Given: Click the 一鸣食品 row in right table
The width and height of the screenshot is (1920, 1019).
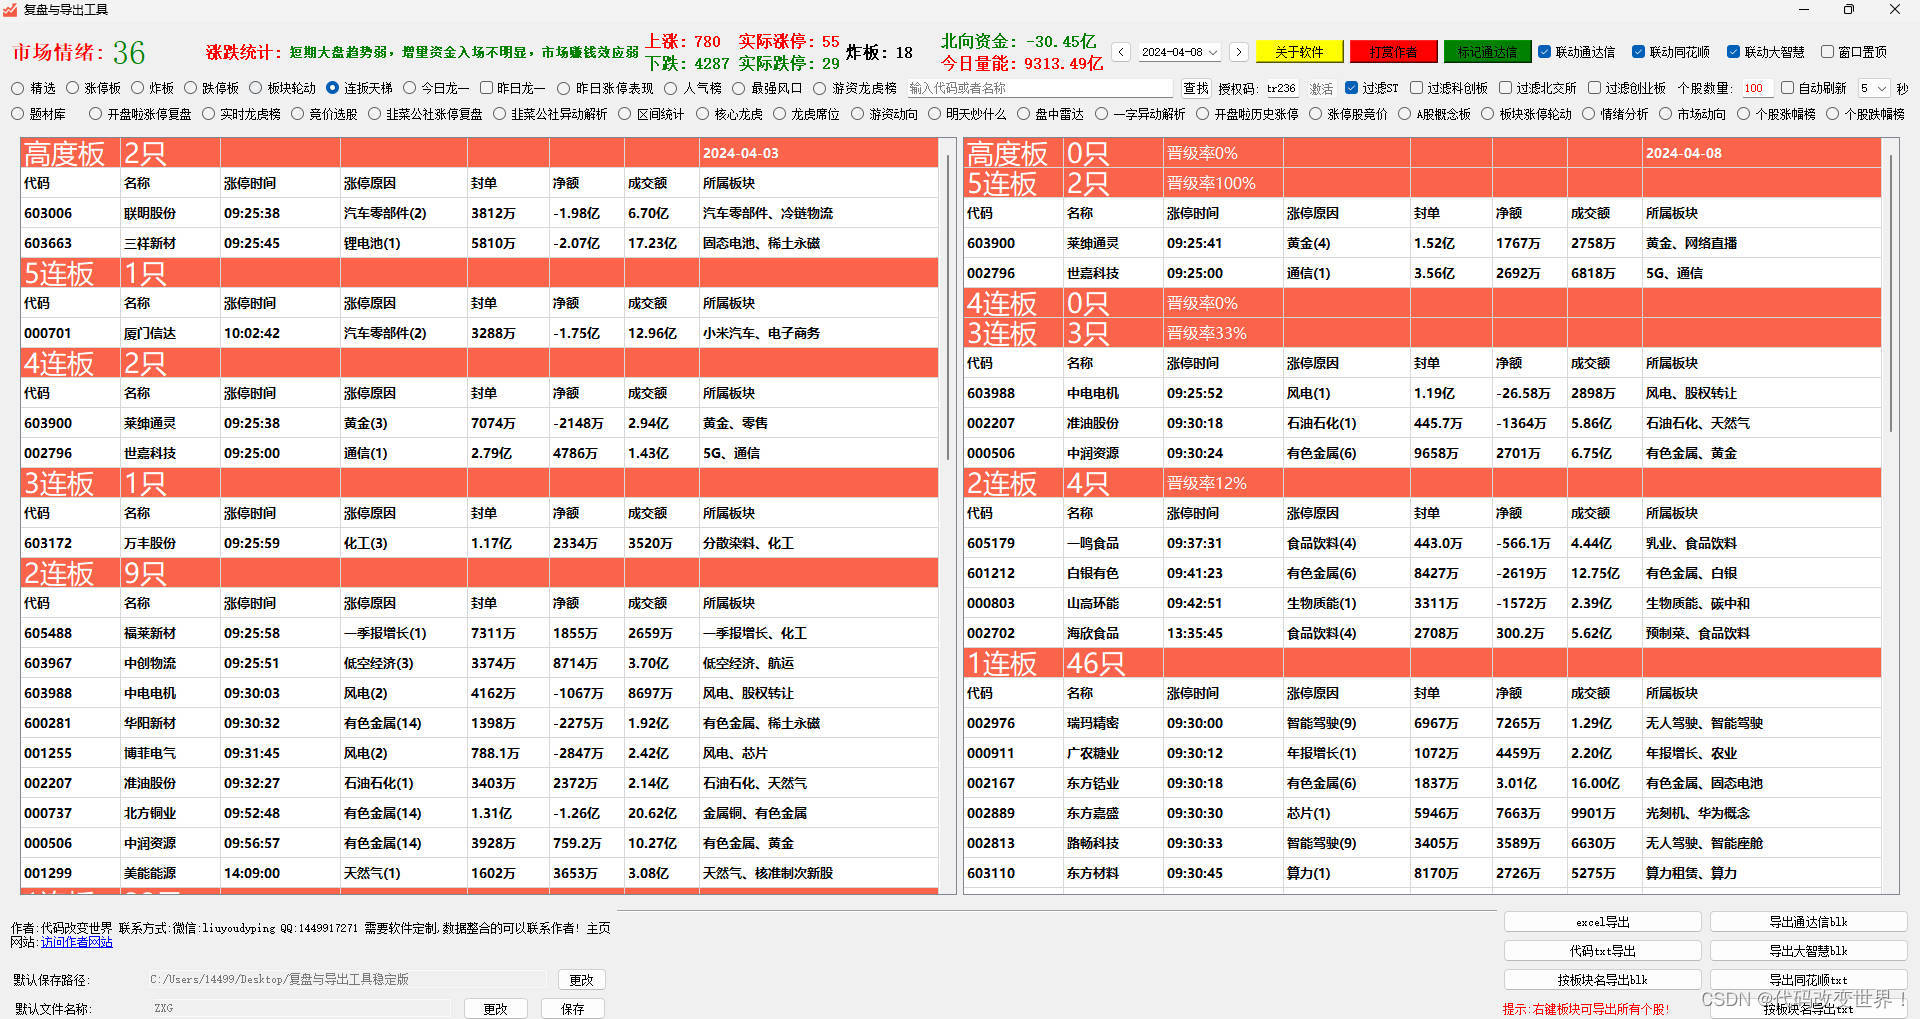Looking at the screenshot, I should pyautogui.click(x=1422, y=543).
